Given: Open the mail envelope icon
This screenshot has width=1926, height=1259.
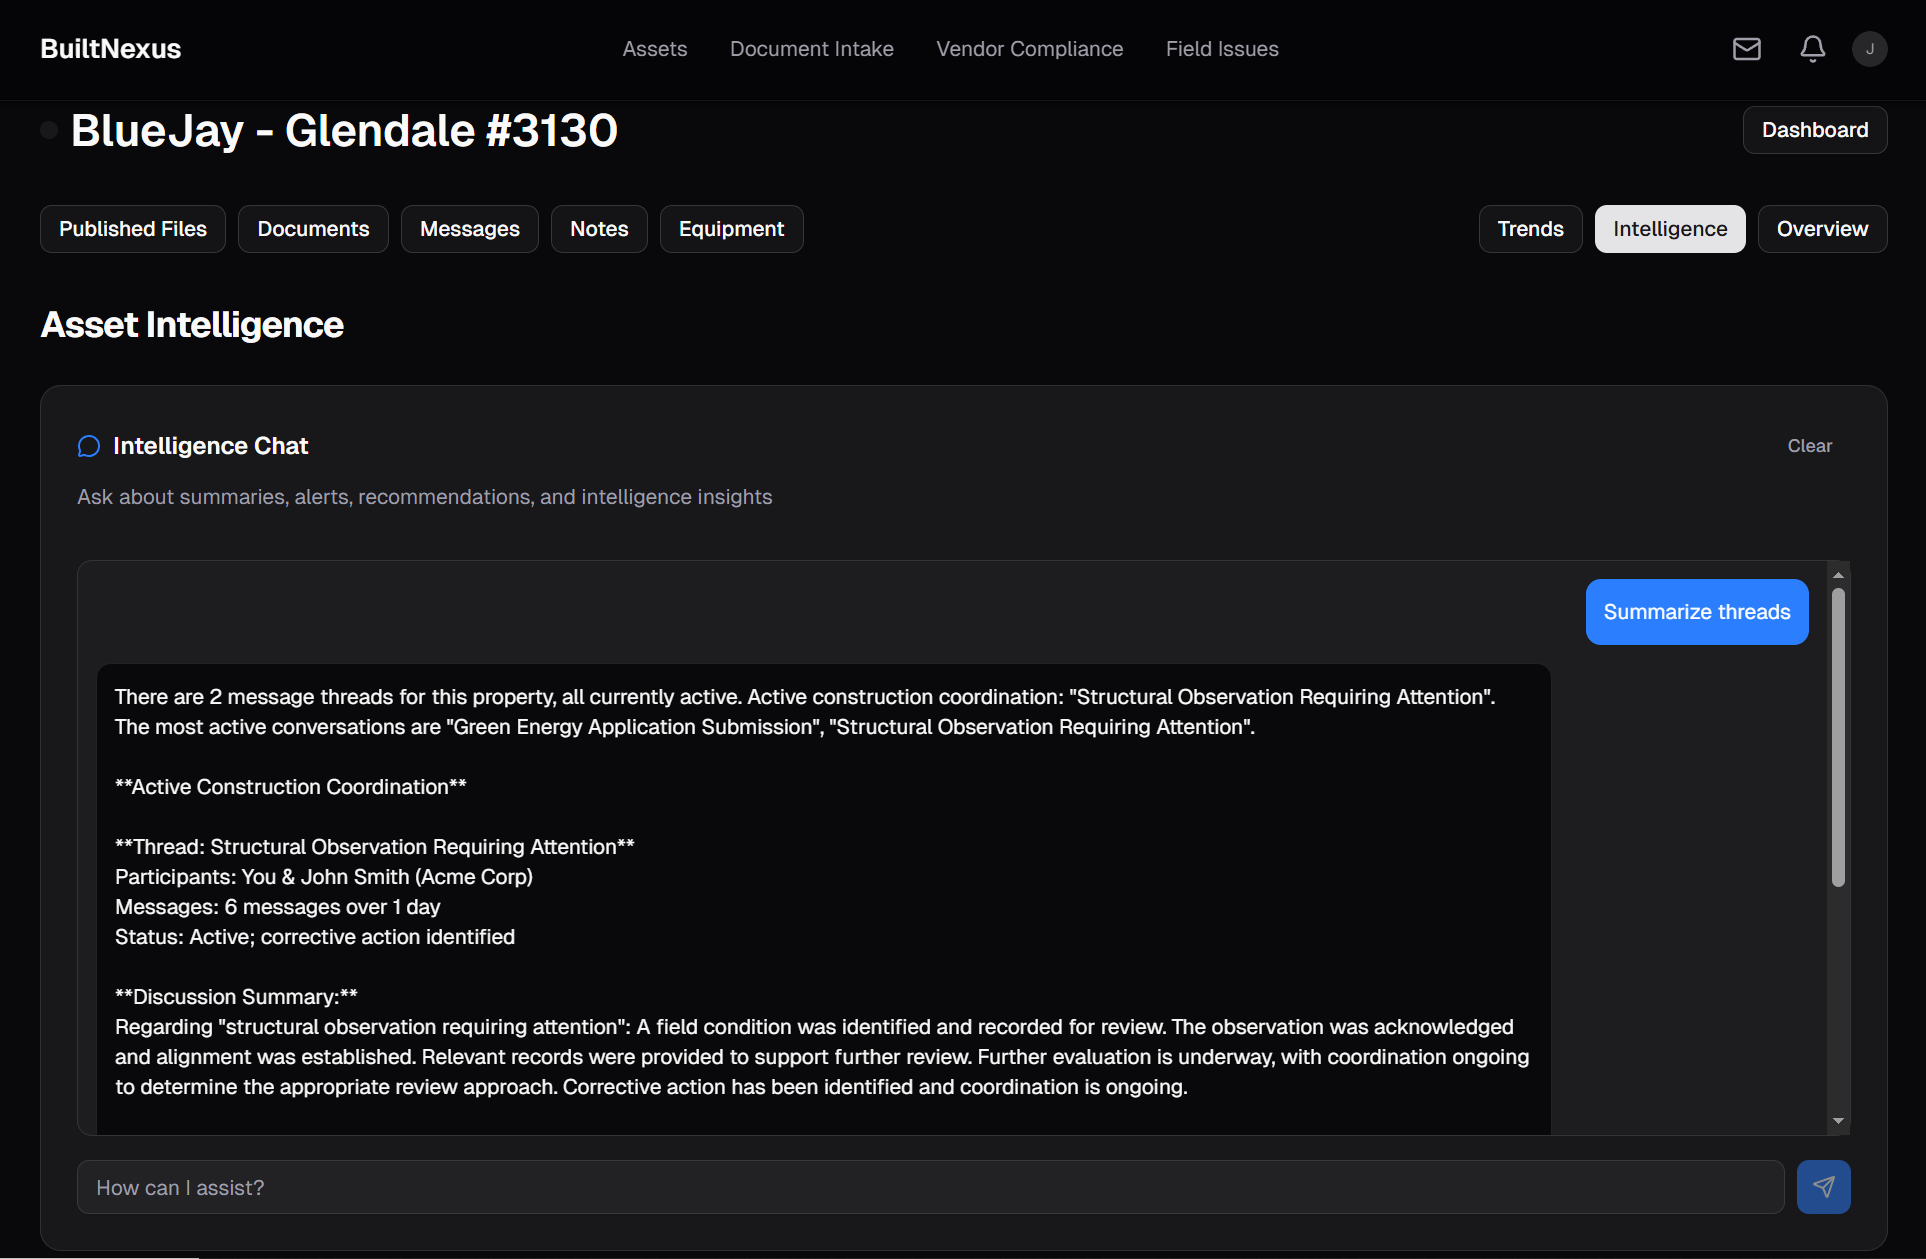Looking at the screenshot, I should [1746, 48].
